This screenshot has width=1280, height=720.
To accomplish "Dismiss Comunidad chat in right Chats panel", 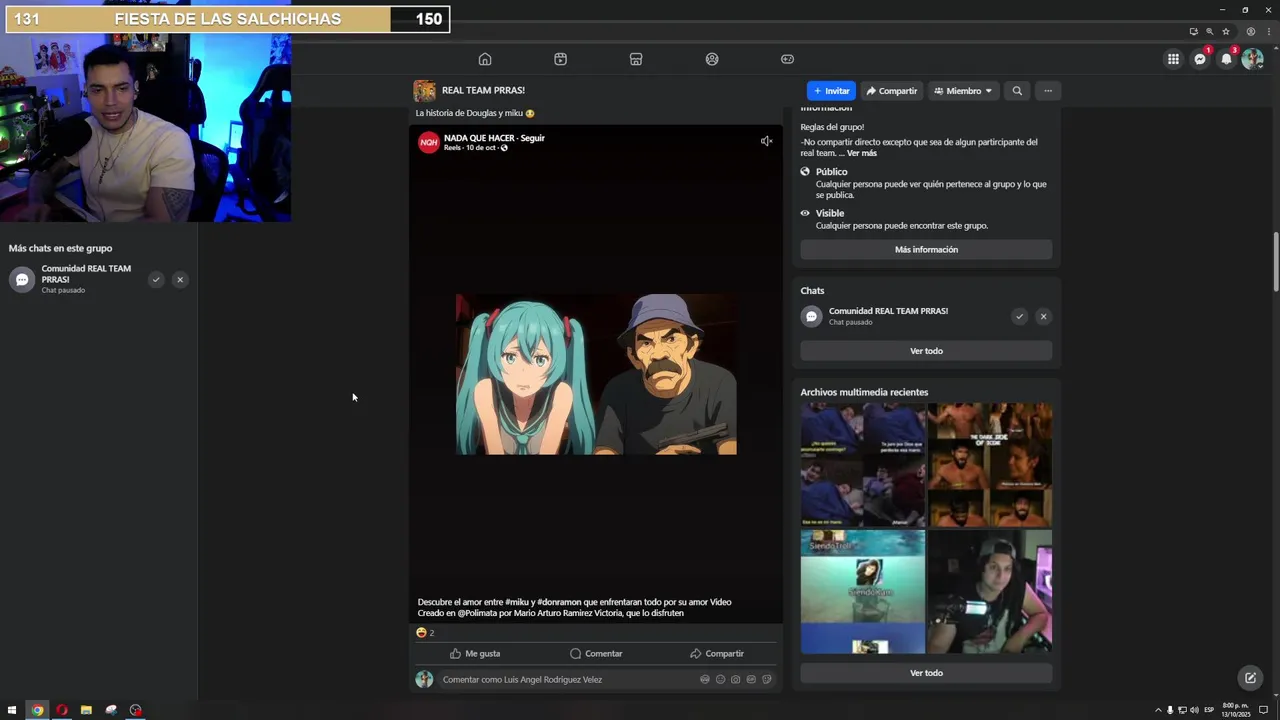I will (x=1043, y=316).
